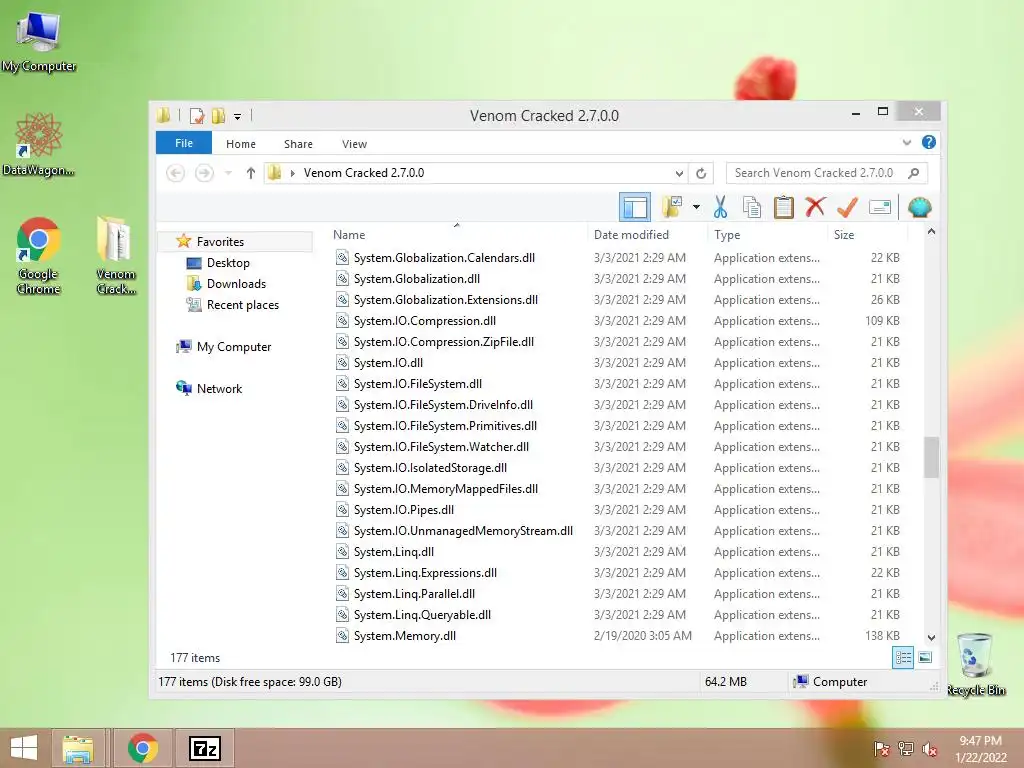Click the search magnifier icon
Viewport: 1024px width, 768px height.
[x=914, y=173]
